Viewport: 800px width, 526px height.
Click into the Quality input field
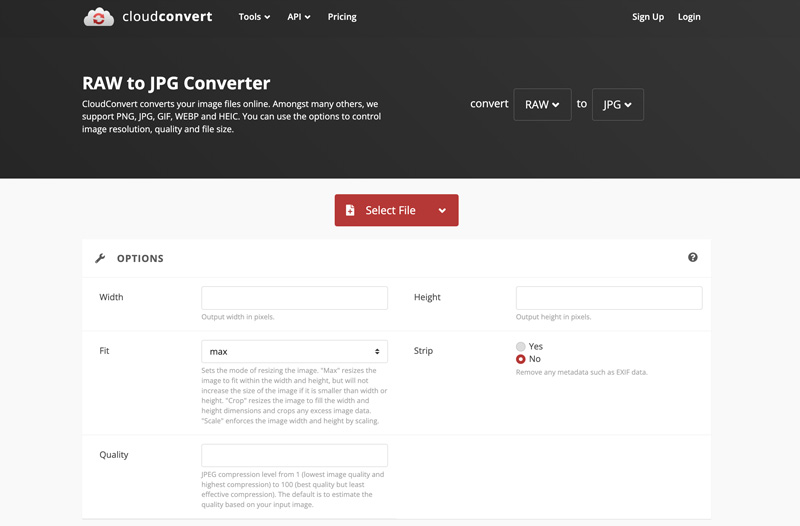294,455
